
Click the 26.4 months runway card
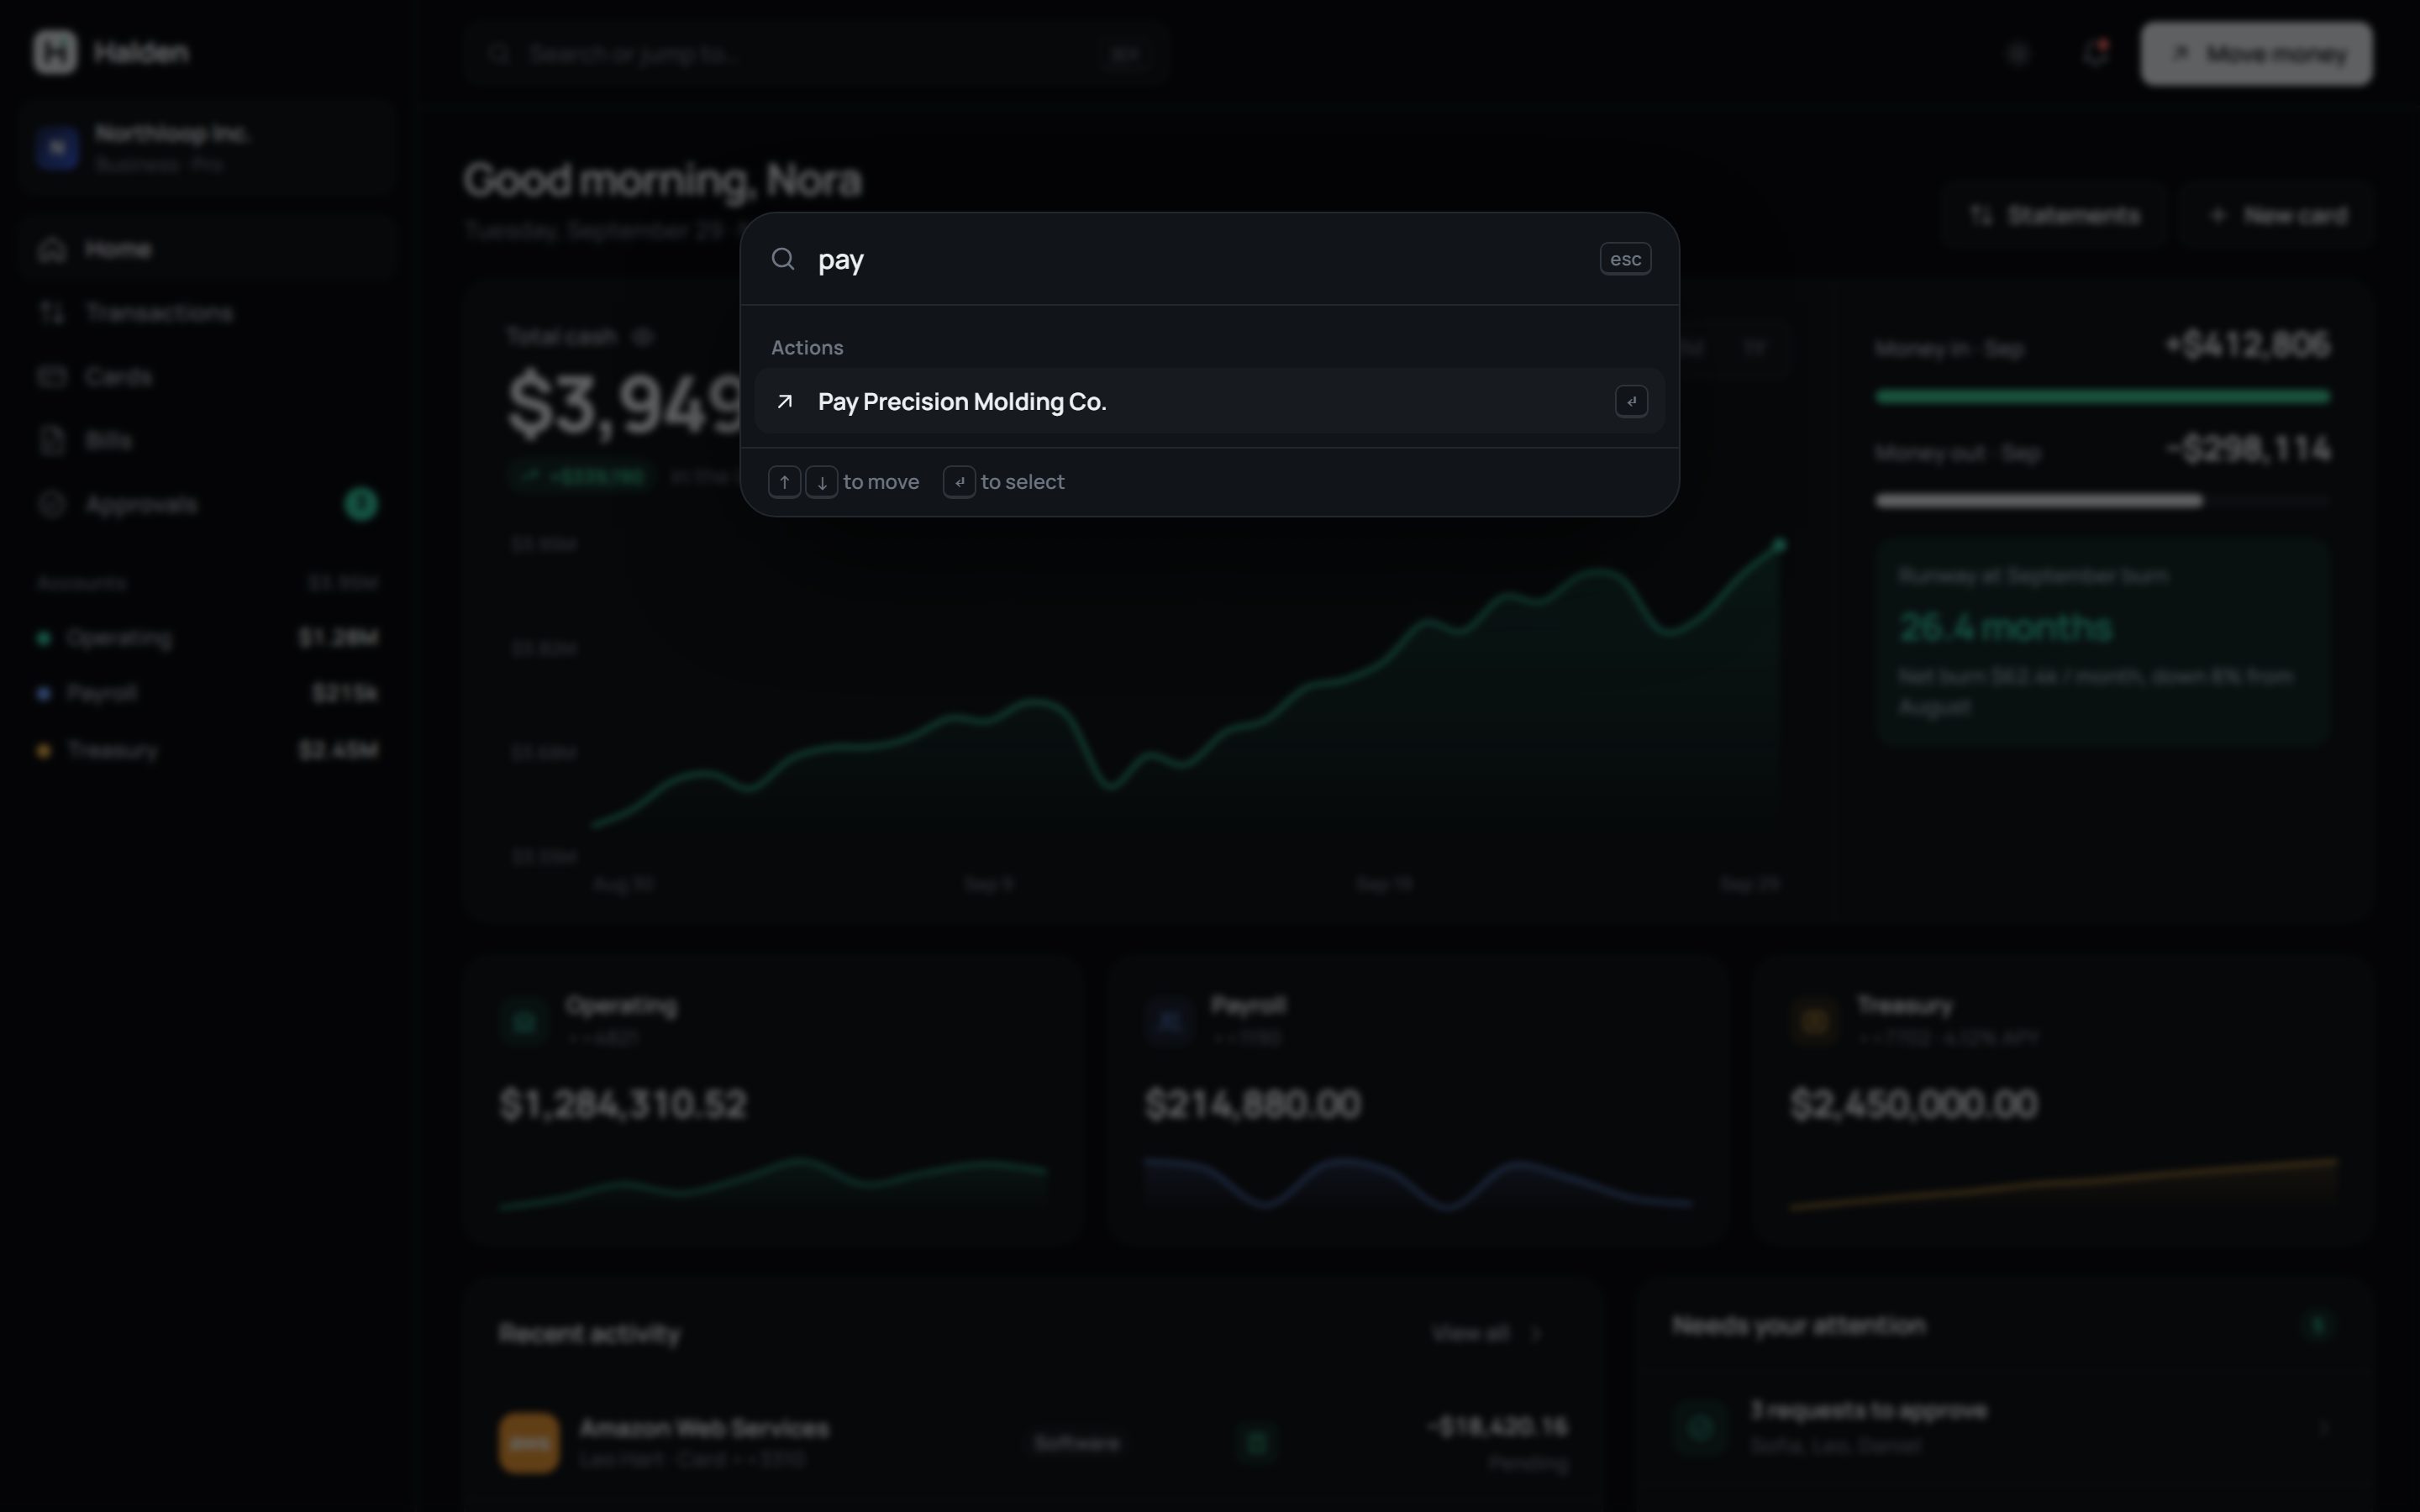(2102, 642)
